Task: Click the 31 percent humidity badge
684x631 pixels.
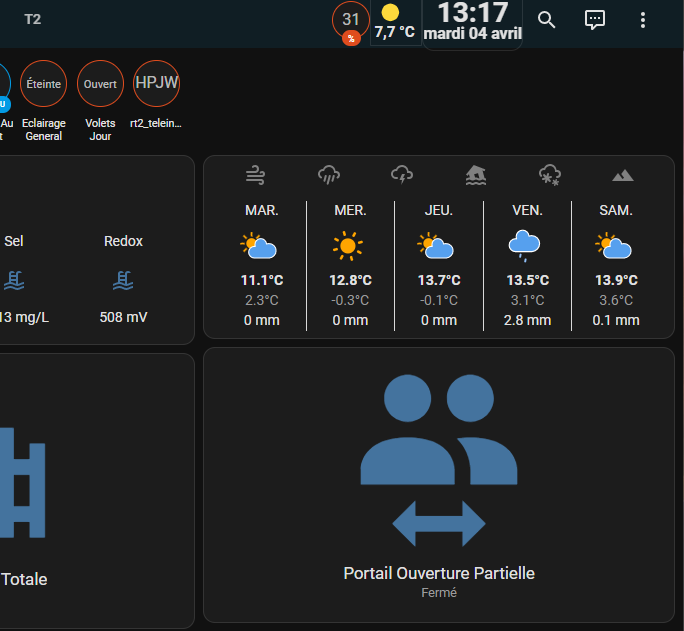Action: [x=351, y=23]
